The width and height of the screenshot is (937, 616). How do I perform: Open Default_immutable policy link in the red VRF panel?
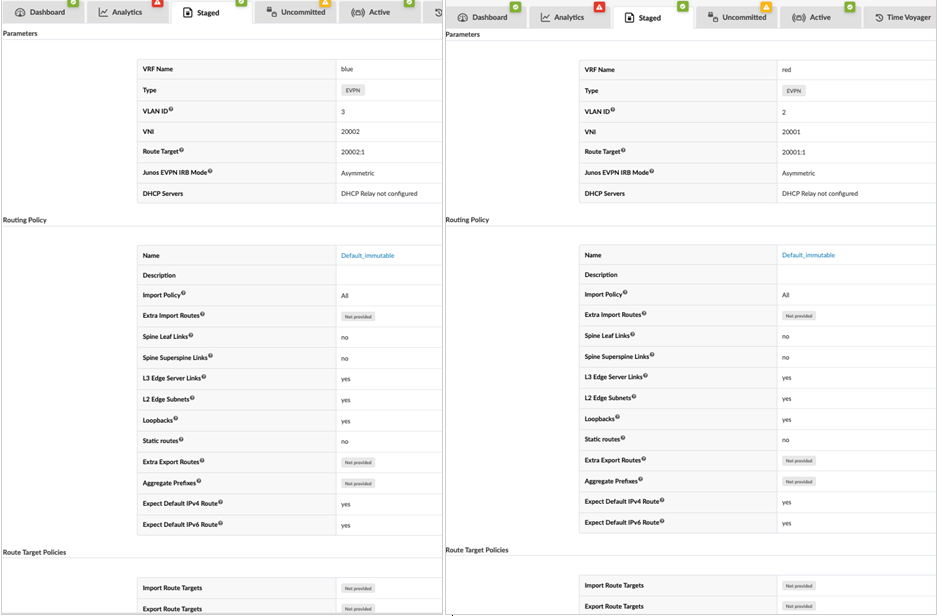pyautogui.click(x=808, y=255)
